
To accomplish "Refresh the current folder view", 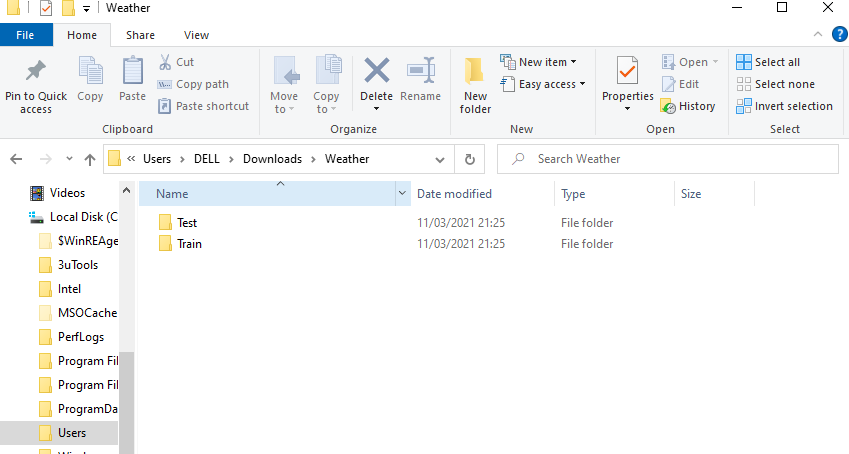I will 469,159.
